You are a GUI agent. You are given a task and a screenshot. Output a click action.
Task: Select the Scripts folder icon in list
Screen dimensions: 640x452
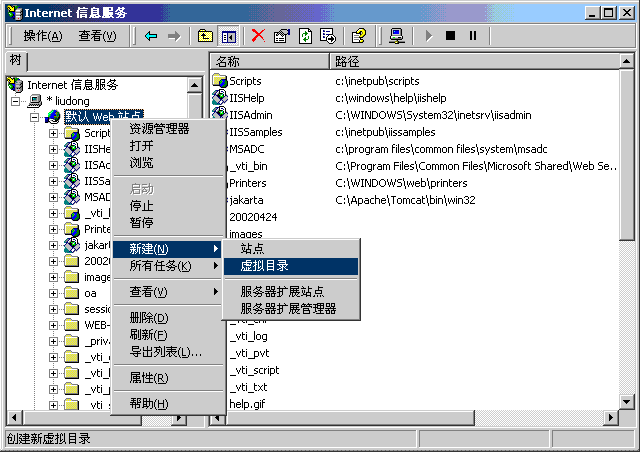(x=220, y=81)
